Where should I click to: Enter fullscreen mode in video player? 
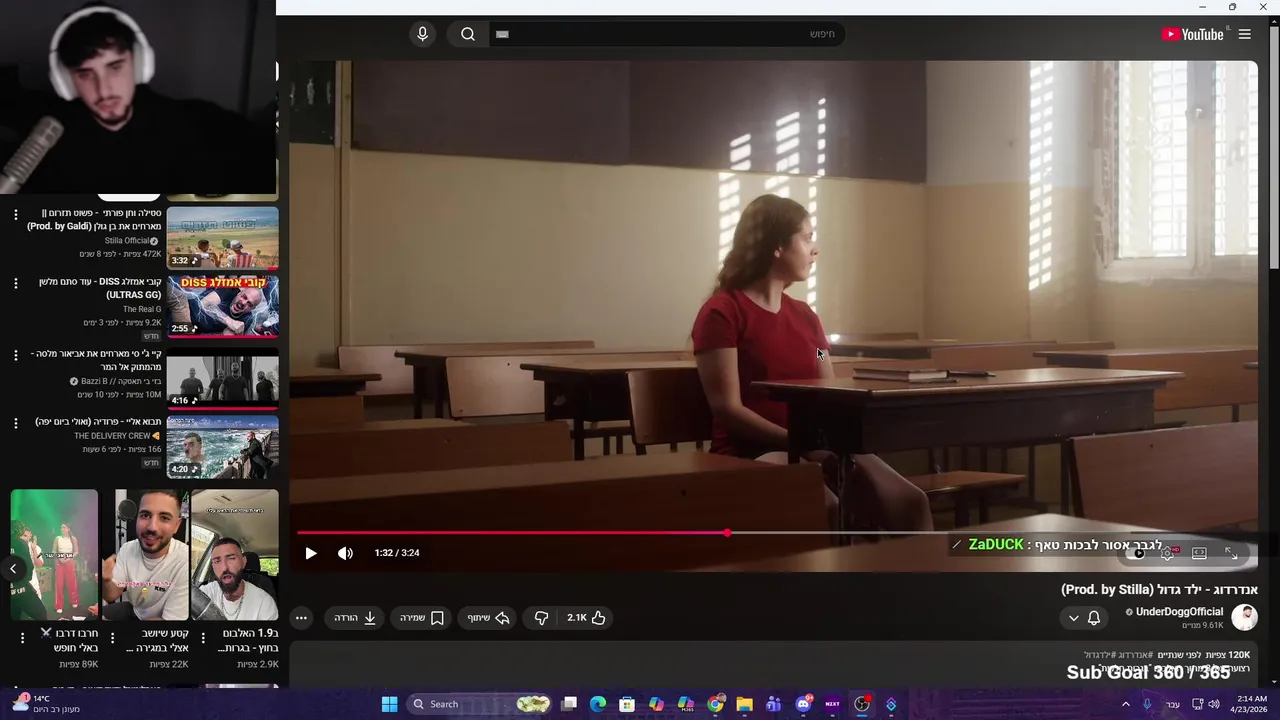click(1231, 553)
